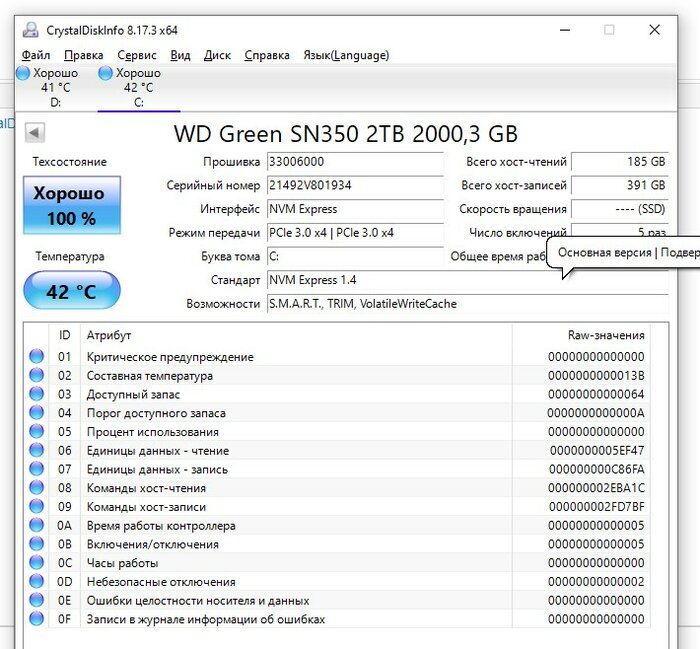Click the WD Green SN350 2TB title
700x649 pixels.
pyautogui.click(x=346, y=133)
